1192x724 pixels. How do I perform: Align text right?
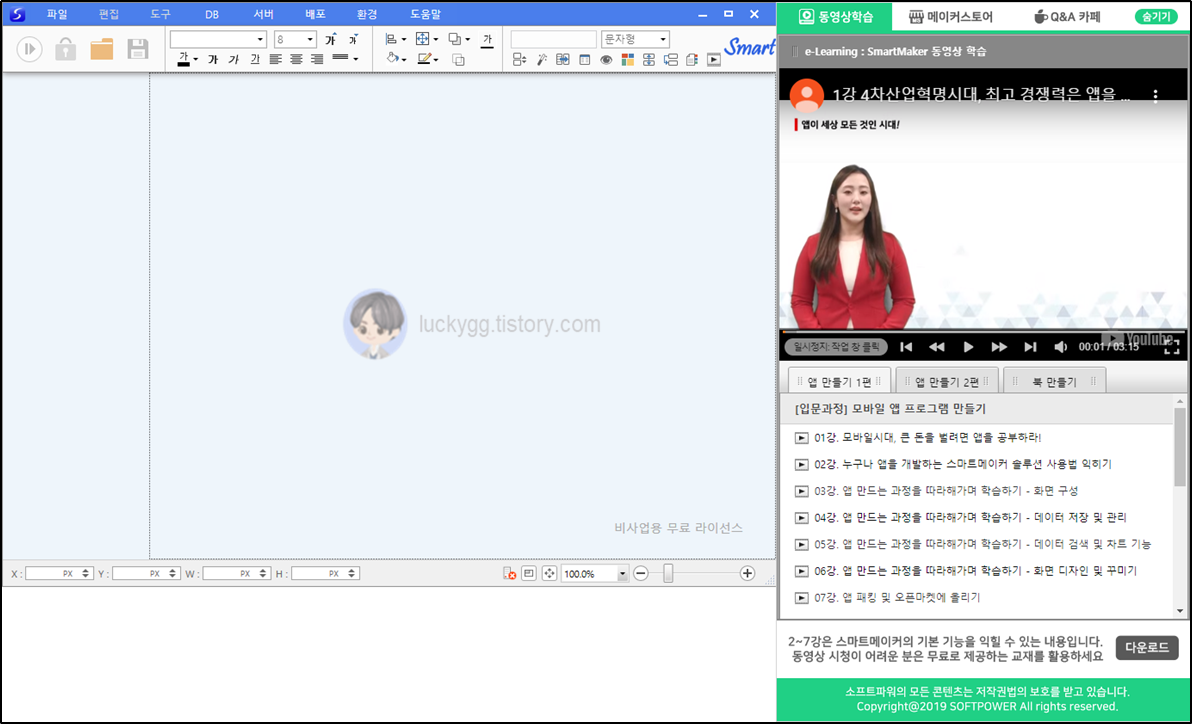(x=317, y=59)
